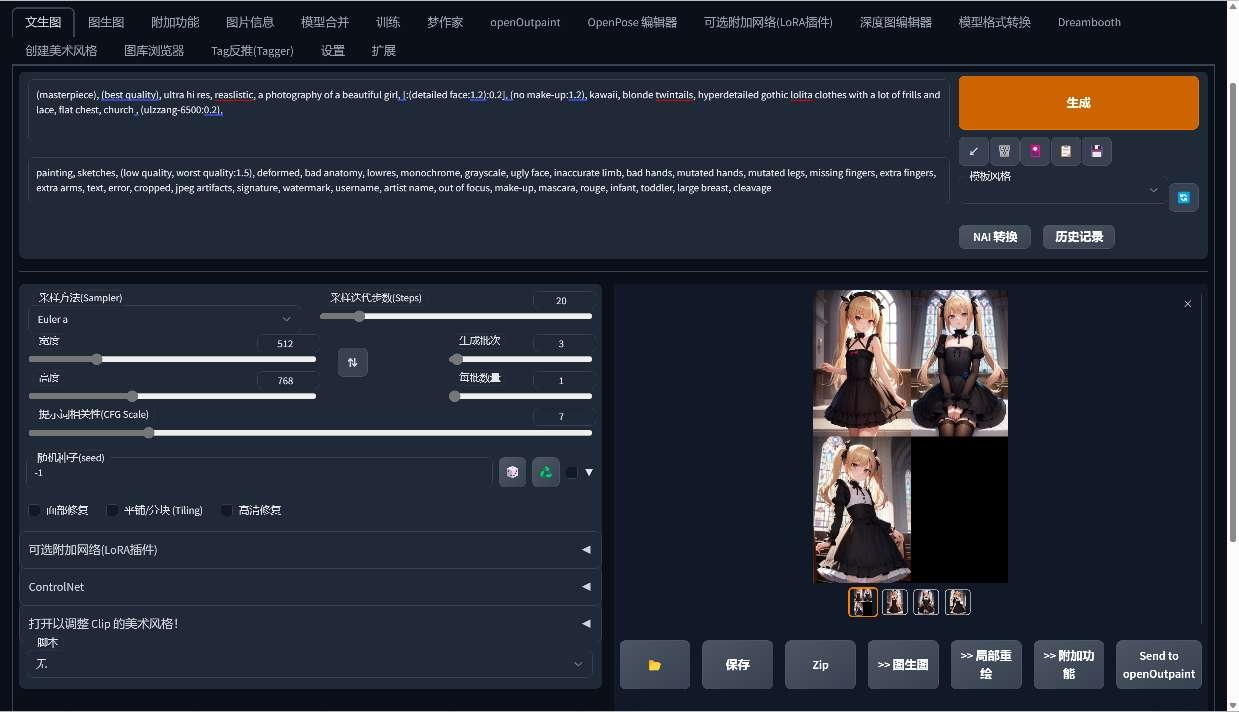The width and height of the screenshot is (1239, 712).
Task: Expand the 可选附加网络(LoRA插件) panel
Action: tap(310, 550)
